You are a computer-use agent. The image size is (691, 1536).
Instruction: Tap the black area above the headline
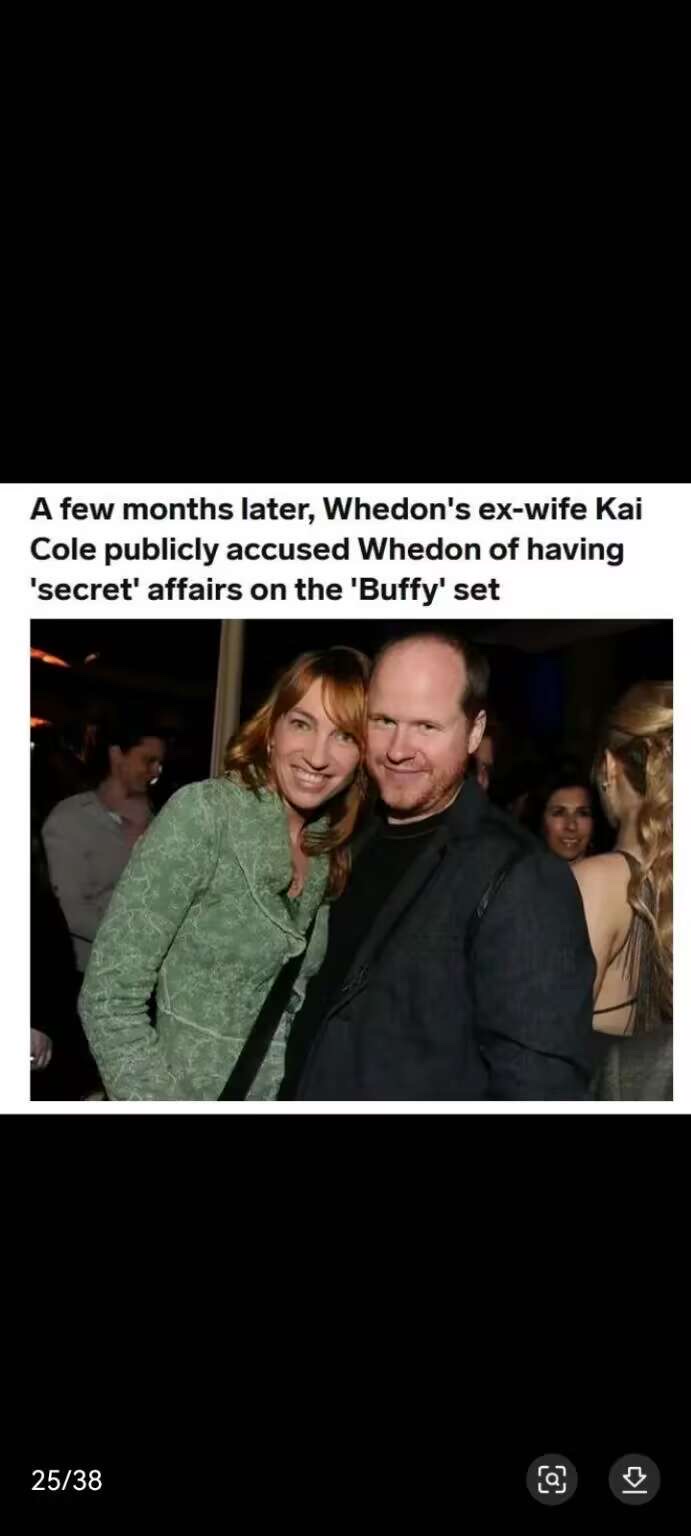pos(345,240)
